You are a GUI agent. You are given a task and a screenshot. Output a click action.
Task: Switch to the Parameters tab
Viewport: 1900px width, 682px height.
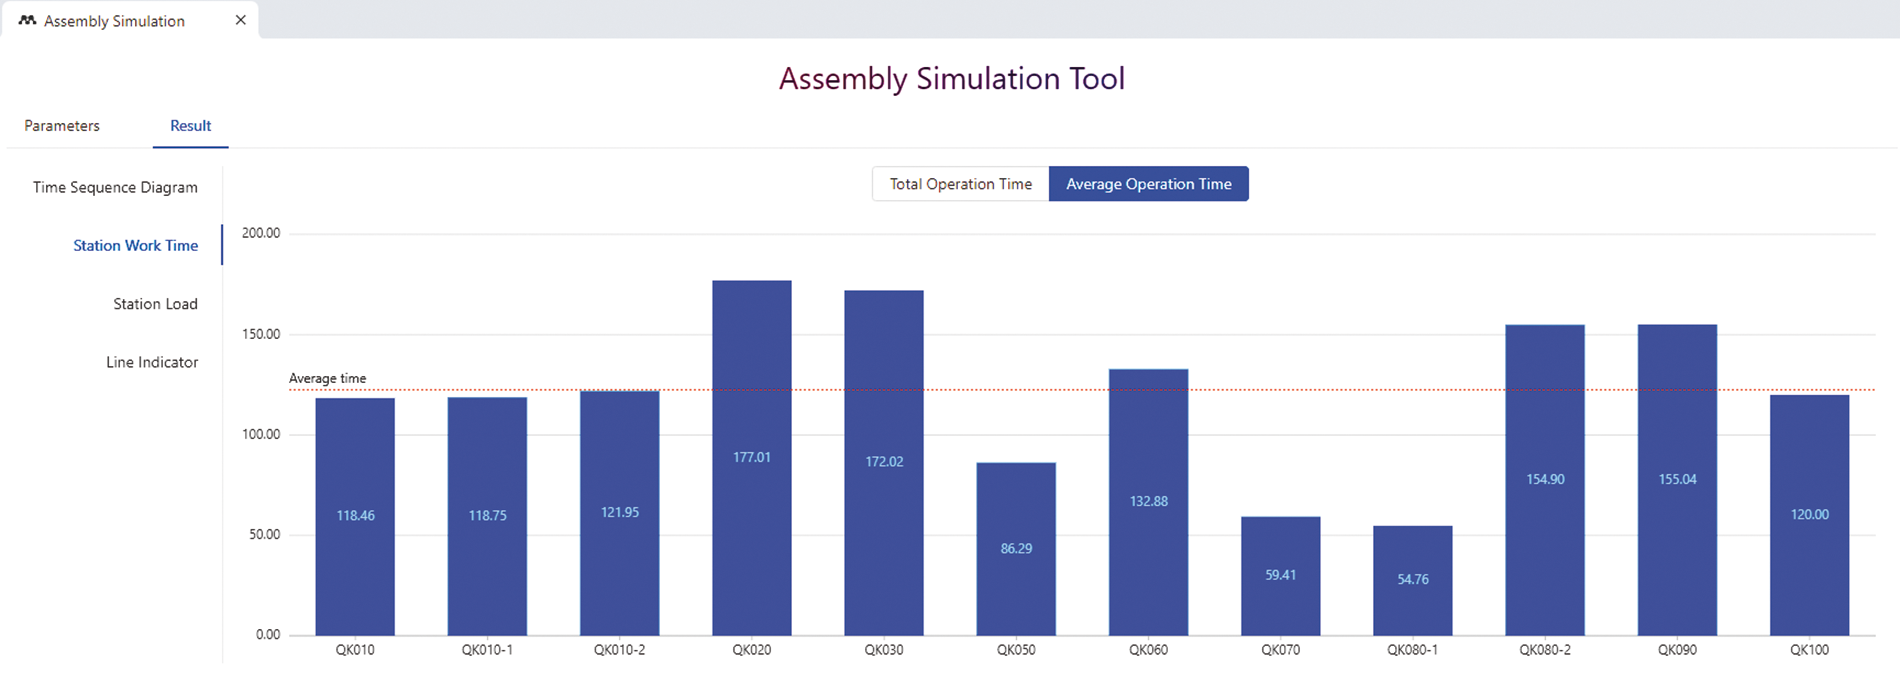pyautogui.click(x=62, y=126)
